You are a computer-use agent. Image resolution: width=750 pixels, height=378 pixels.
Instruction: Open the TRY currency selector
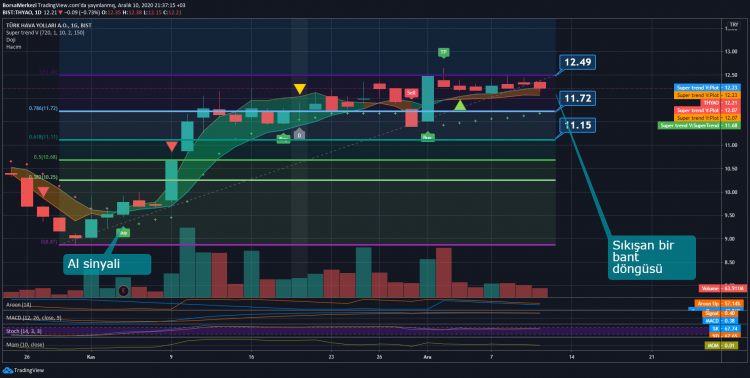[x=733, y=25]
